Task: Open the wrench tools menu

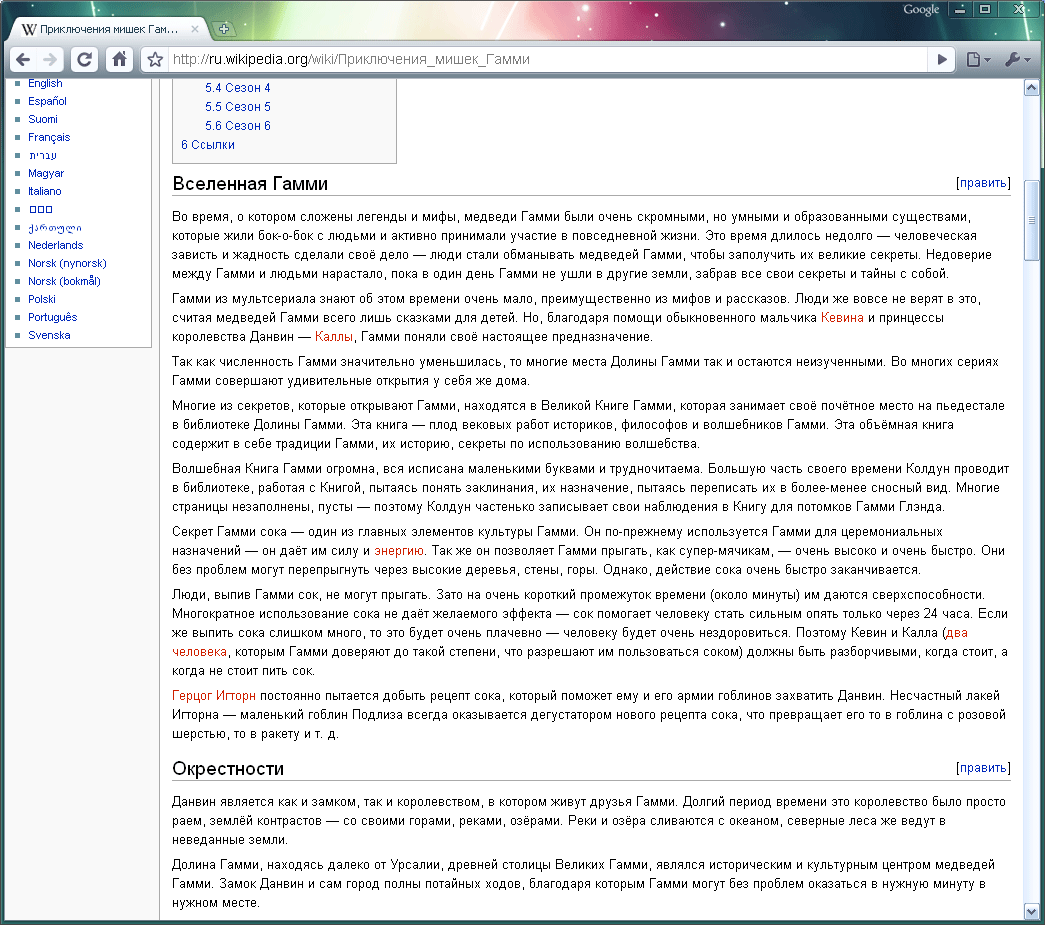Action: point(1017,59)
